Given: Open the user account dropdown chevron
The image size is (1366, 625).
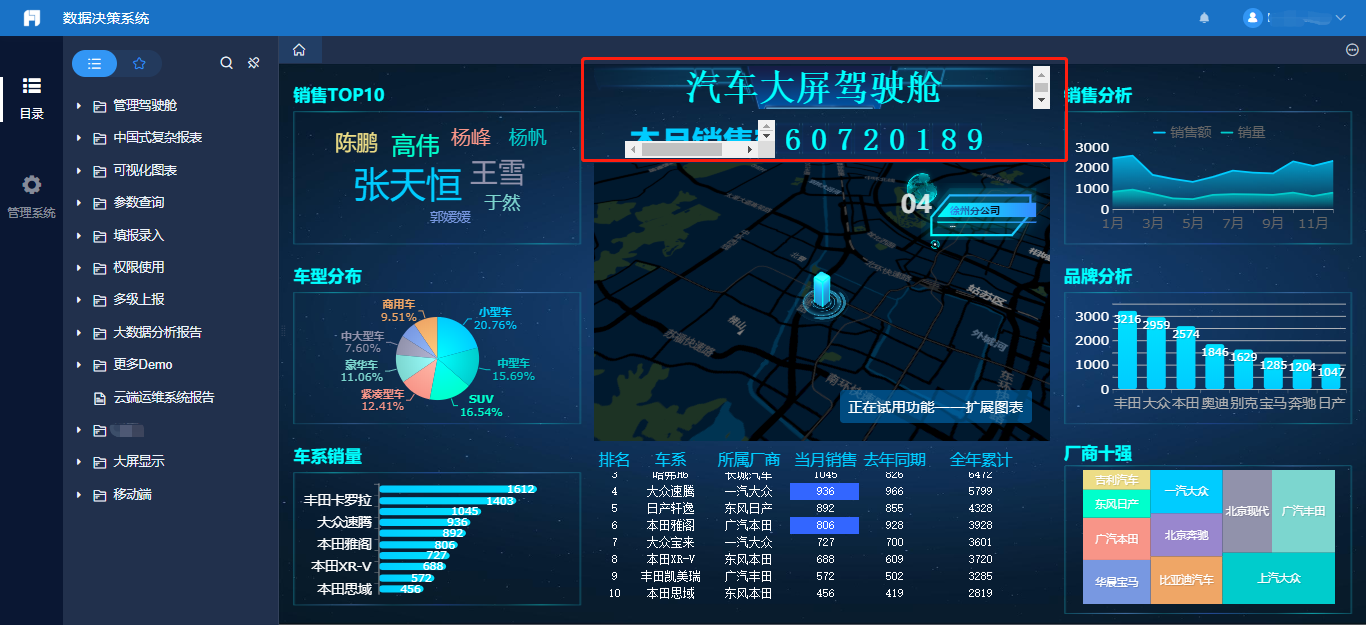Looking at the screenshot, I should pyautogui.click(x=1340, y=18).
